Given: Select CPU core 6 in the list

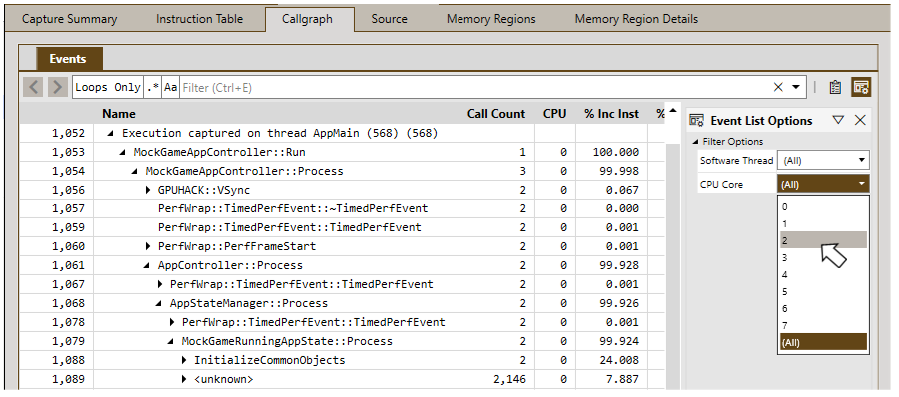Looking at the screenshot, I should [822, 309].
